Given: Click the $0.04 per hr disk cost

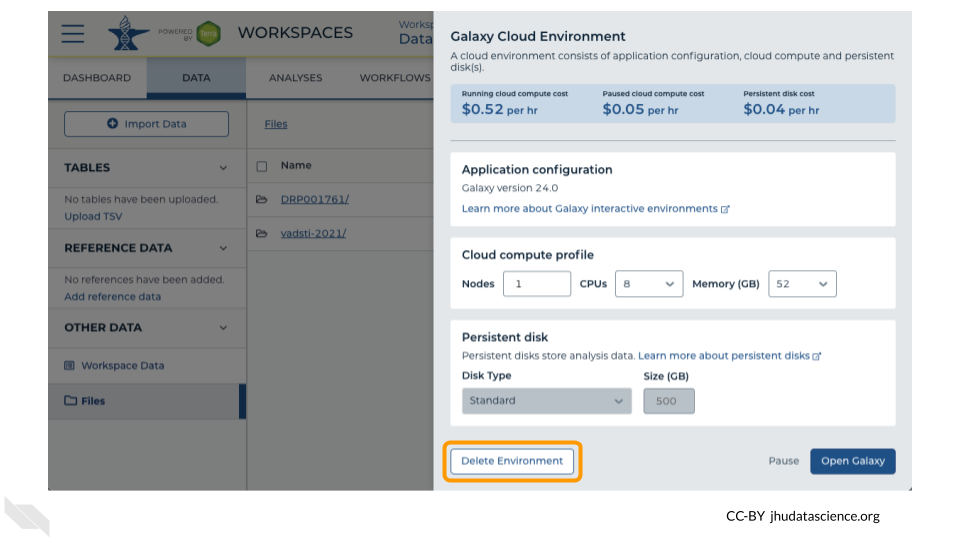Looking at the screenshot, I should [x=781, y=110].
